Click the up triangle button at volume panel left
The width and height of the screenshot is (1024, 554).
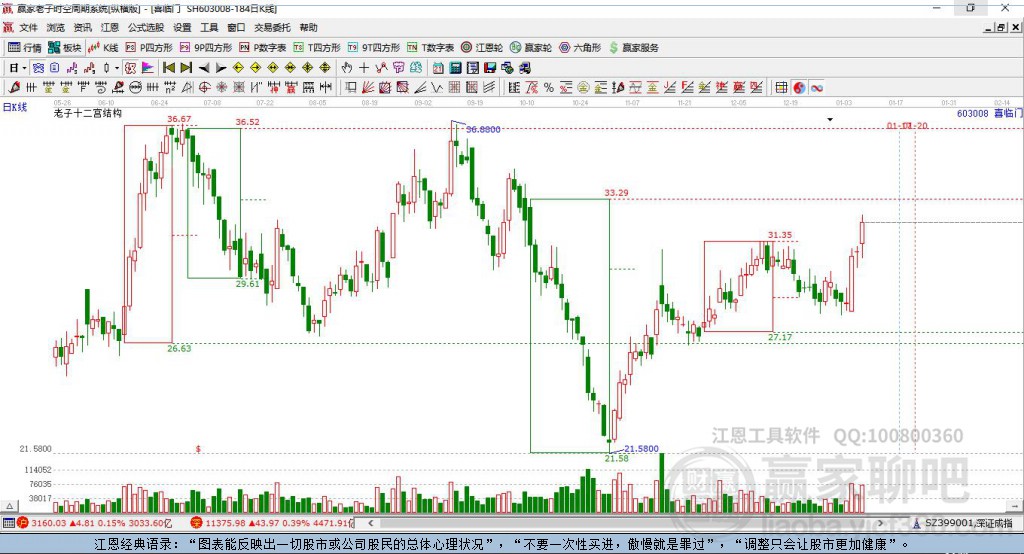[9, 506]
